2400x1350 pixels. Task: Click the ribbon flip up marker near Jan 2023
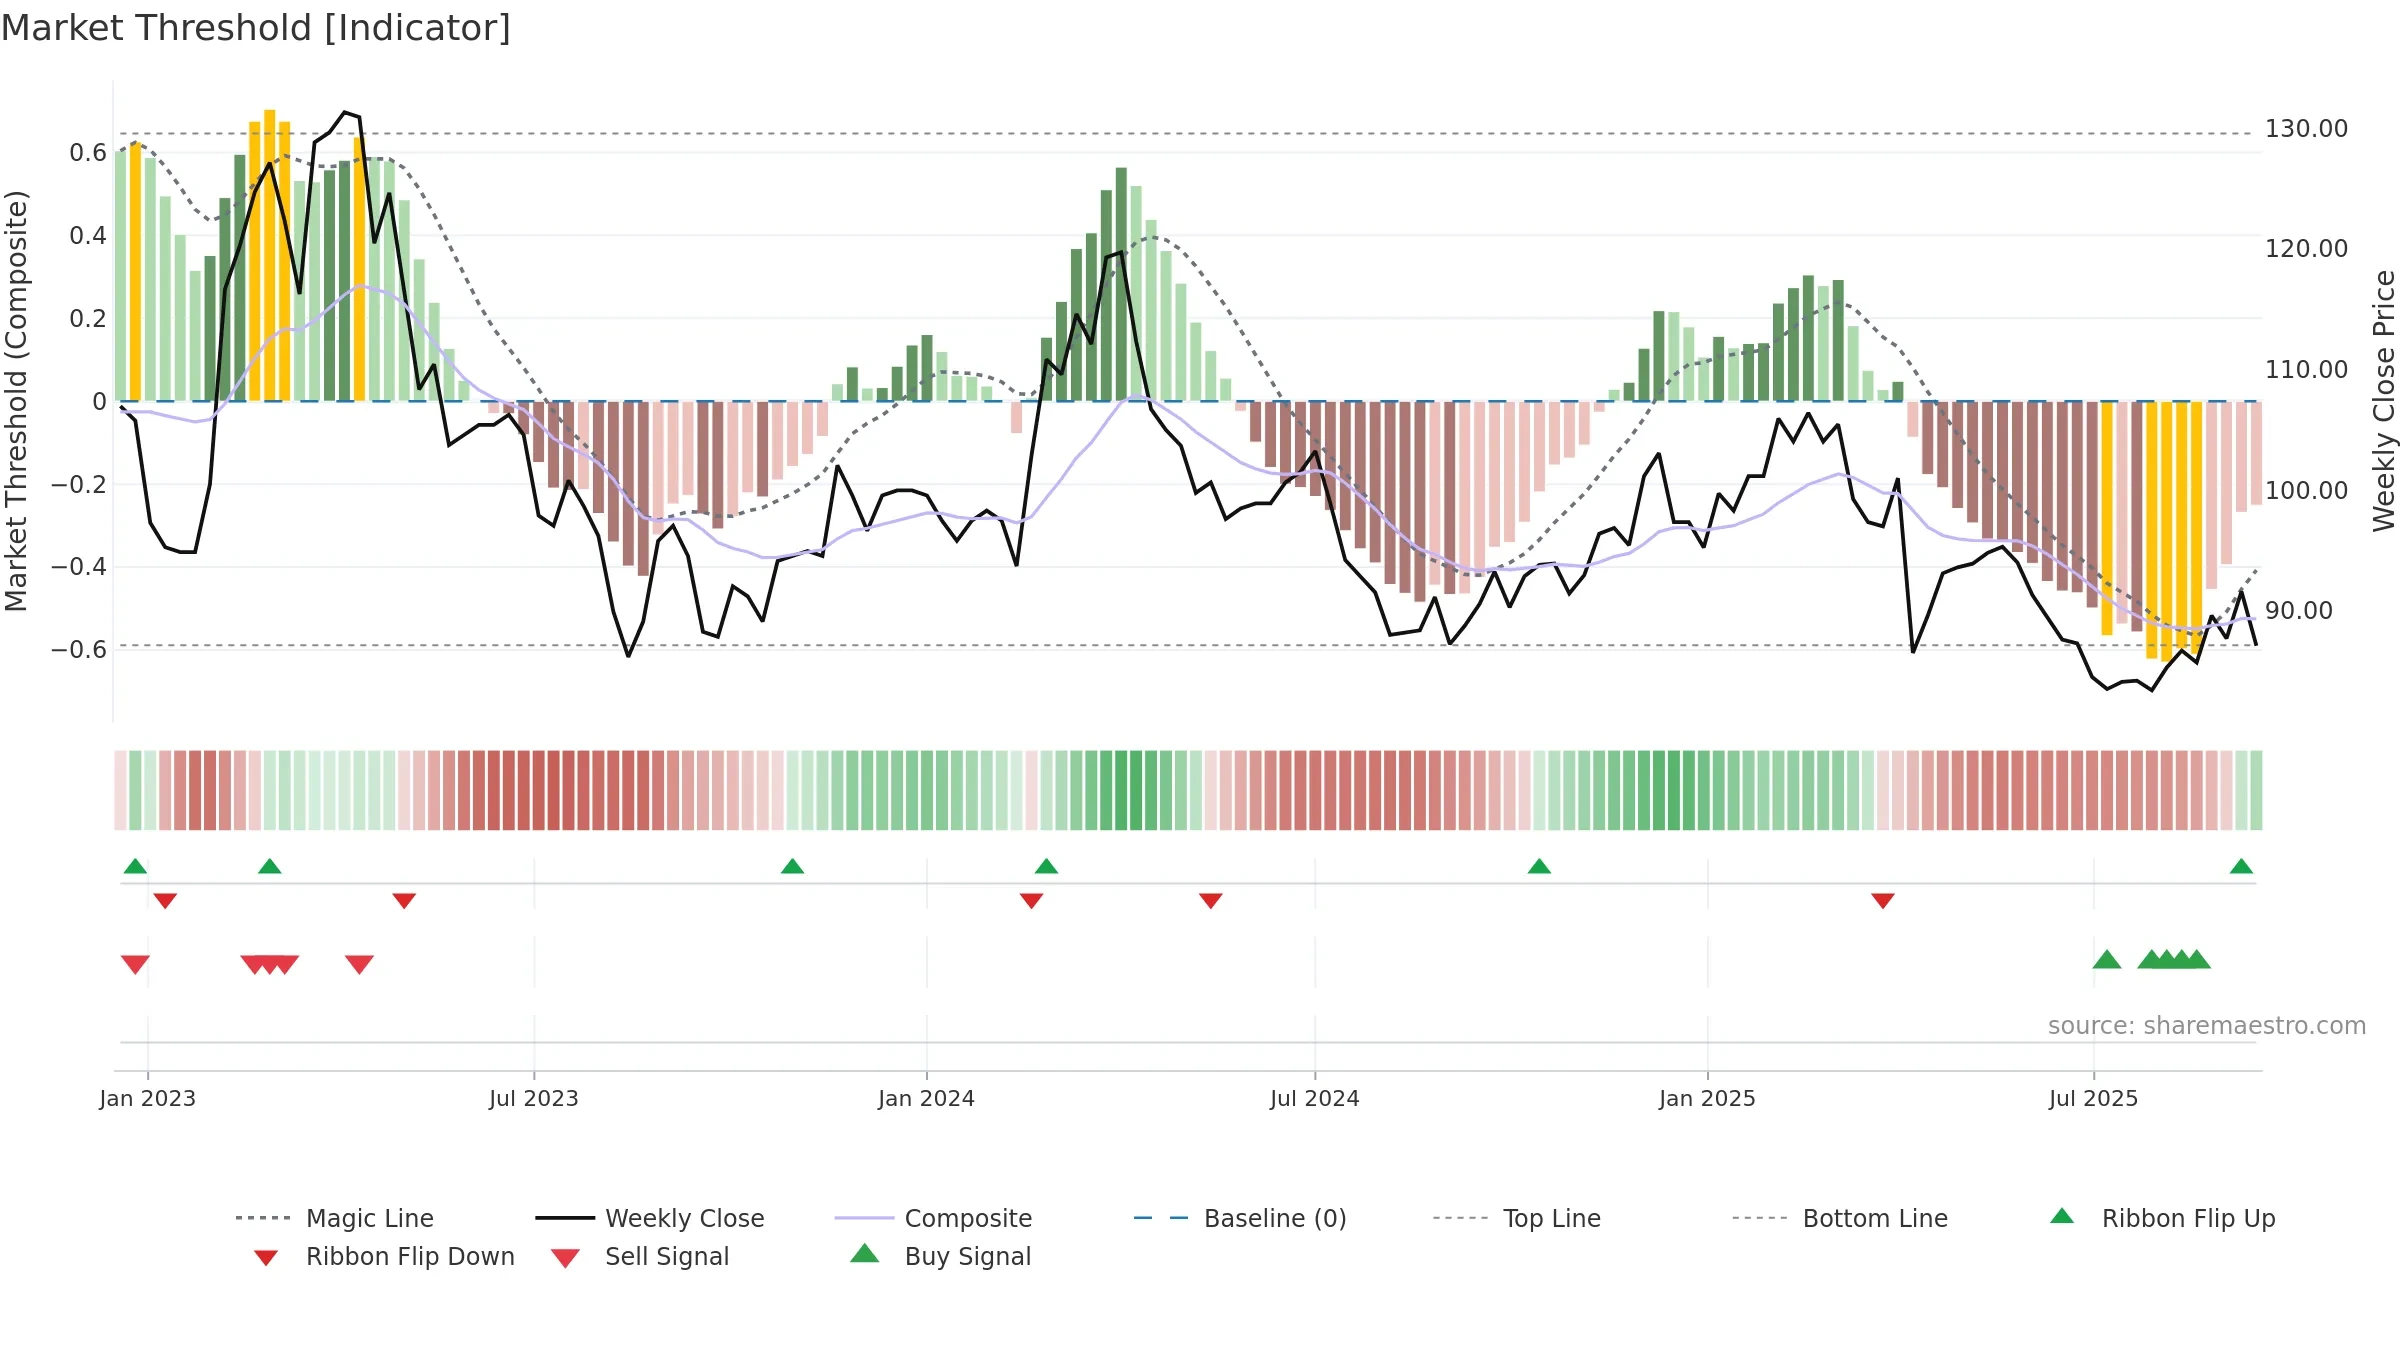135,866
